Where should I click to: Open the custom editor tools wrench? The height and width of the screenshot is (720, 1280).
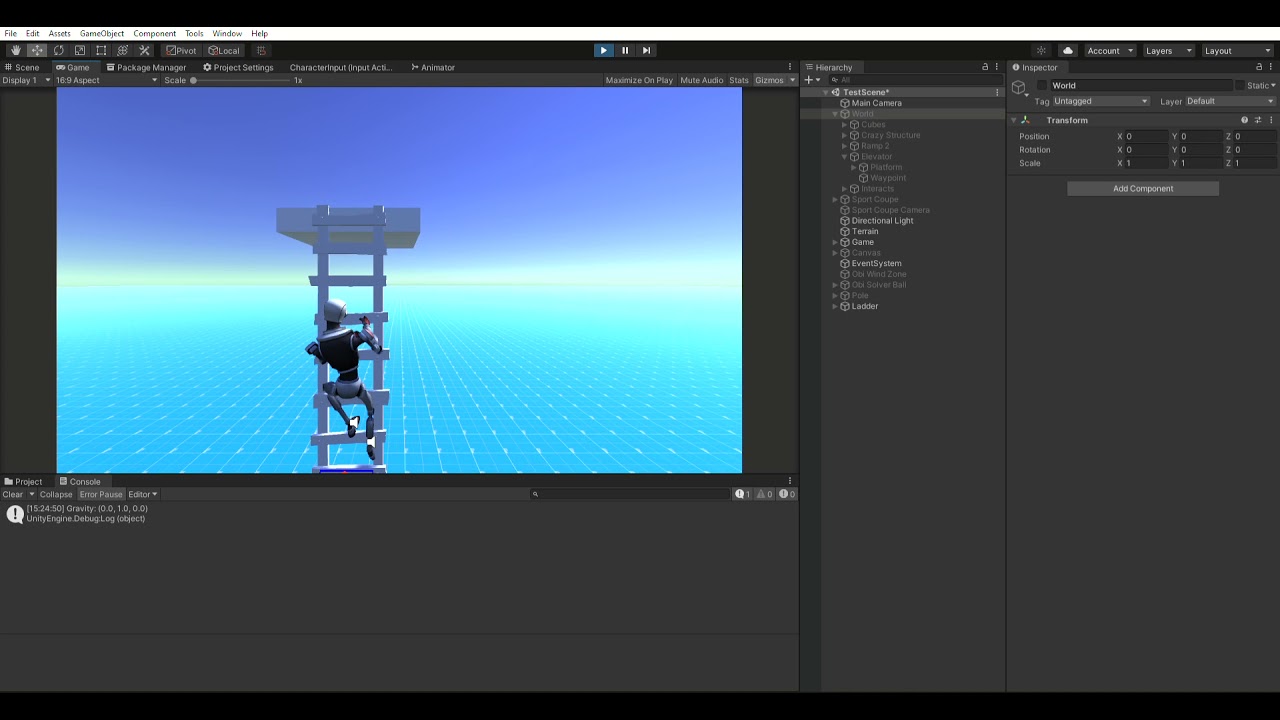(x=144, y=50)
